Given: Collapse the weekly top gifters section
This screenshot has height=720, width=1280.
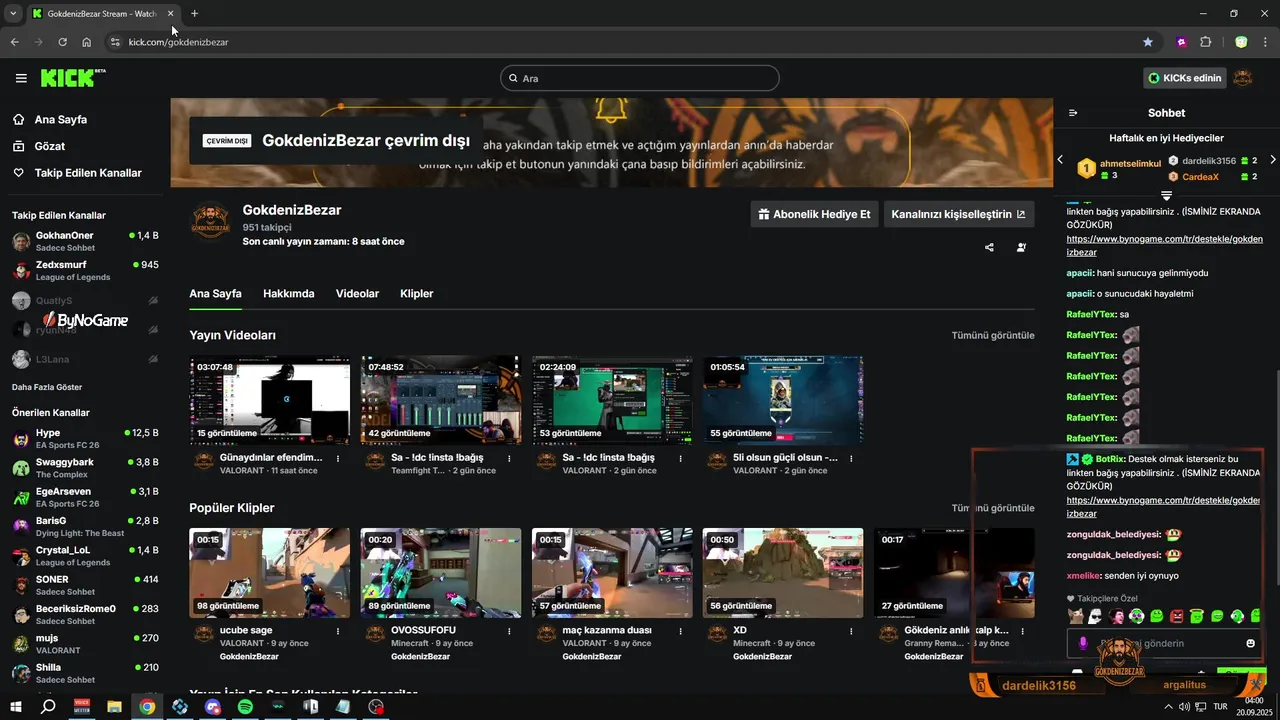Looking at the screenshot, I should [x=1166, y=194].
